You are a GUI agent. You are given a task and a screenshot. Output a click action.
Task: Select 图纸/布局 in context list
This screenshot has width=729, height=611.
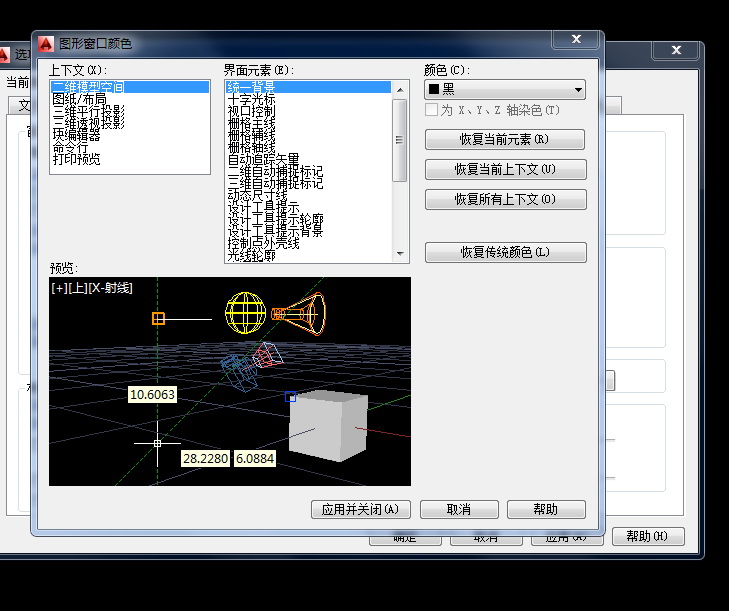coord(130,99)
